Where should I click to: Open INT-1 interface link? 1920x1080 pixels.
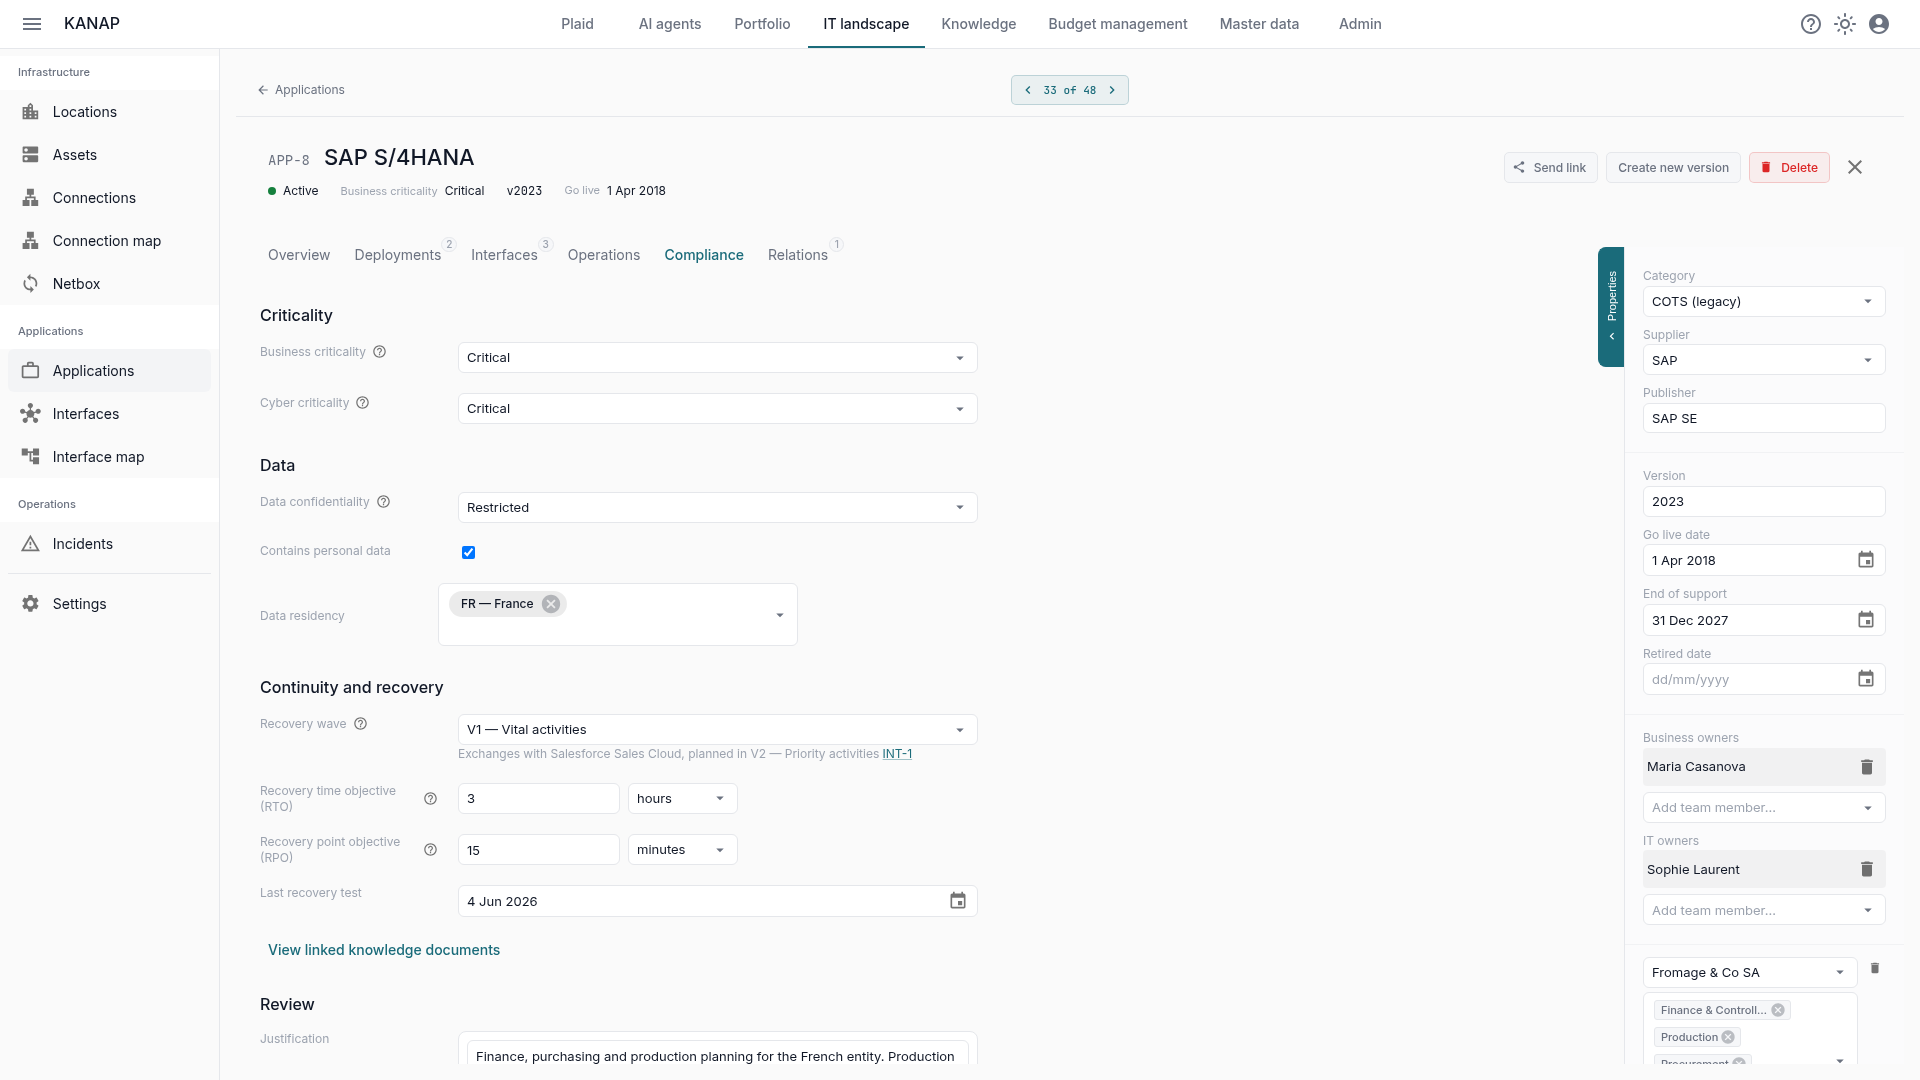897,754
